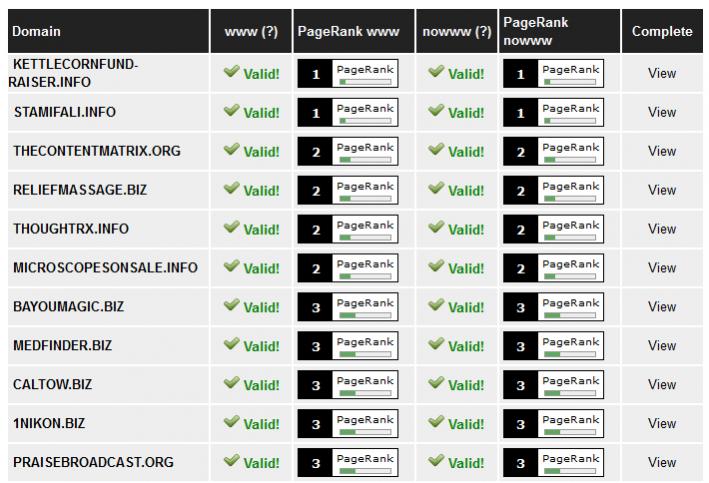Click PageRank nowww badge for BAYOUMAGIC.BIZ

coord(553,307)
